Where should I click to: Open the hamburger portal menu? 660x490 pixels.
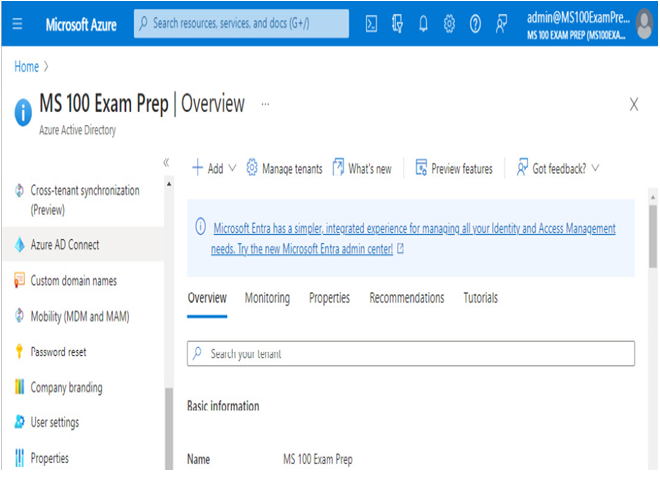tap(17, 24)
